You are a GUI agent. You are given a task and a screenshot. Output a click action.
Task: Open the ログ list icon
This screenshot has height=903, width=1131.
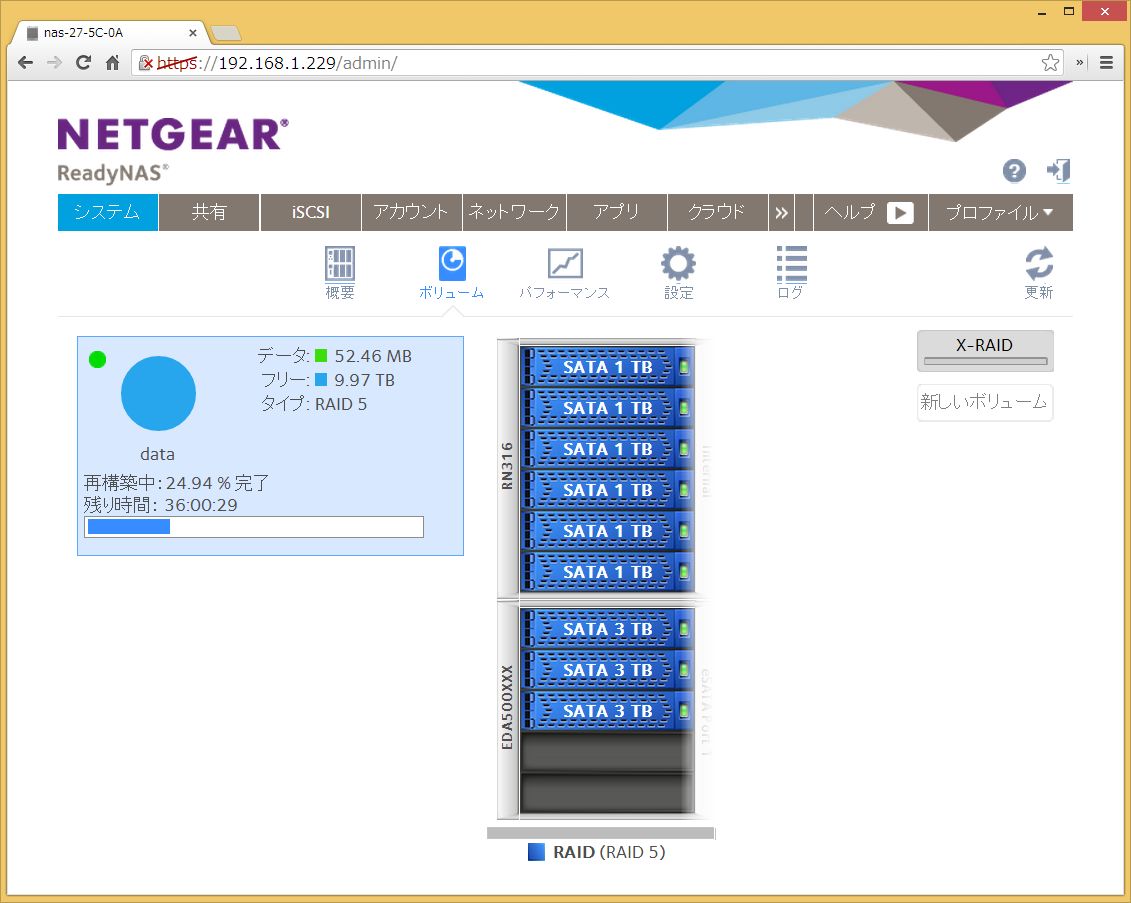tap(791, 265)
